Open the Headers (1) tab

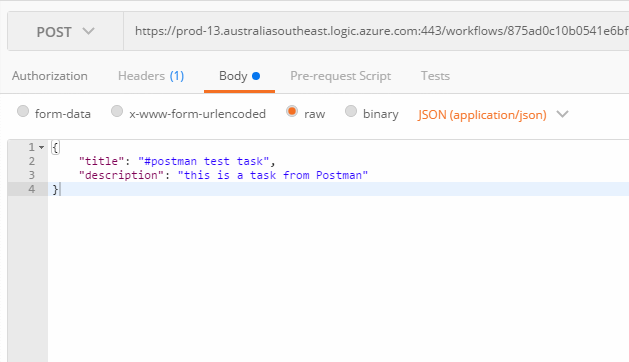pos(151,76)
